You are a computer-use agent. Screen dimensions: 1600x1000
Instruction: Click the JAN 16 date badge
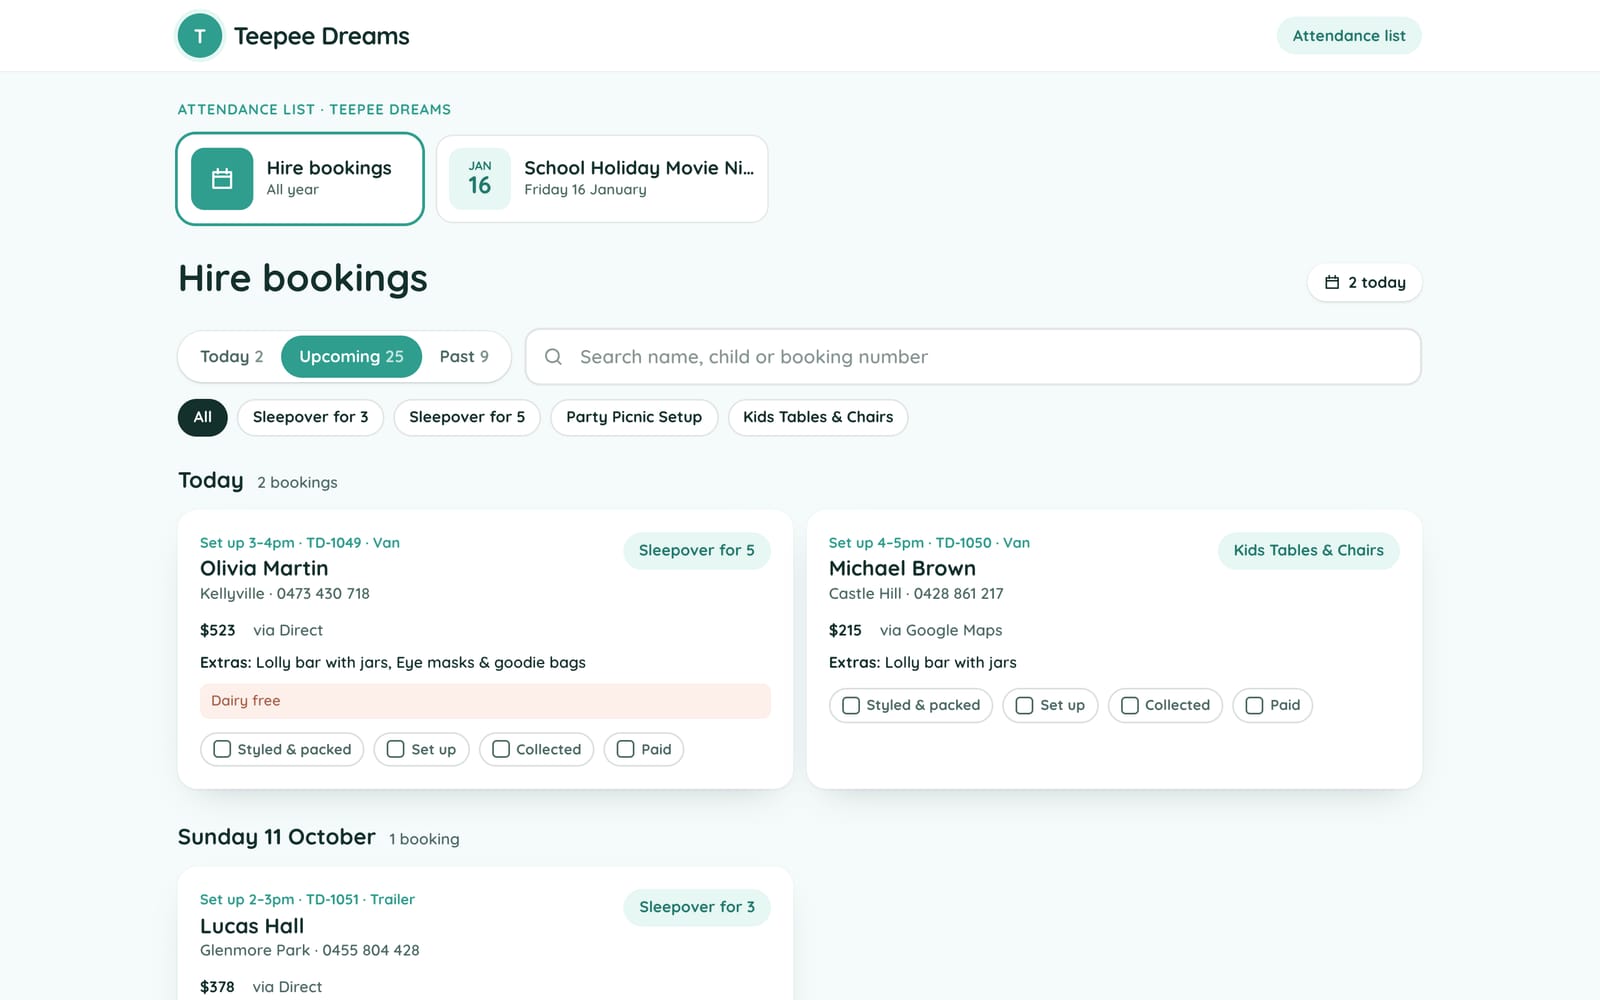pos(480,179)
